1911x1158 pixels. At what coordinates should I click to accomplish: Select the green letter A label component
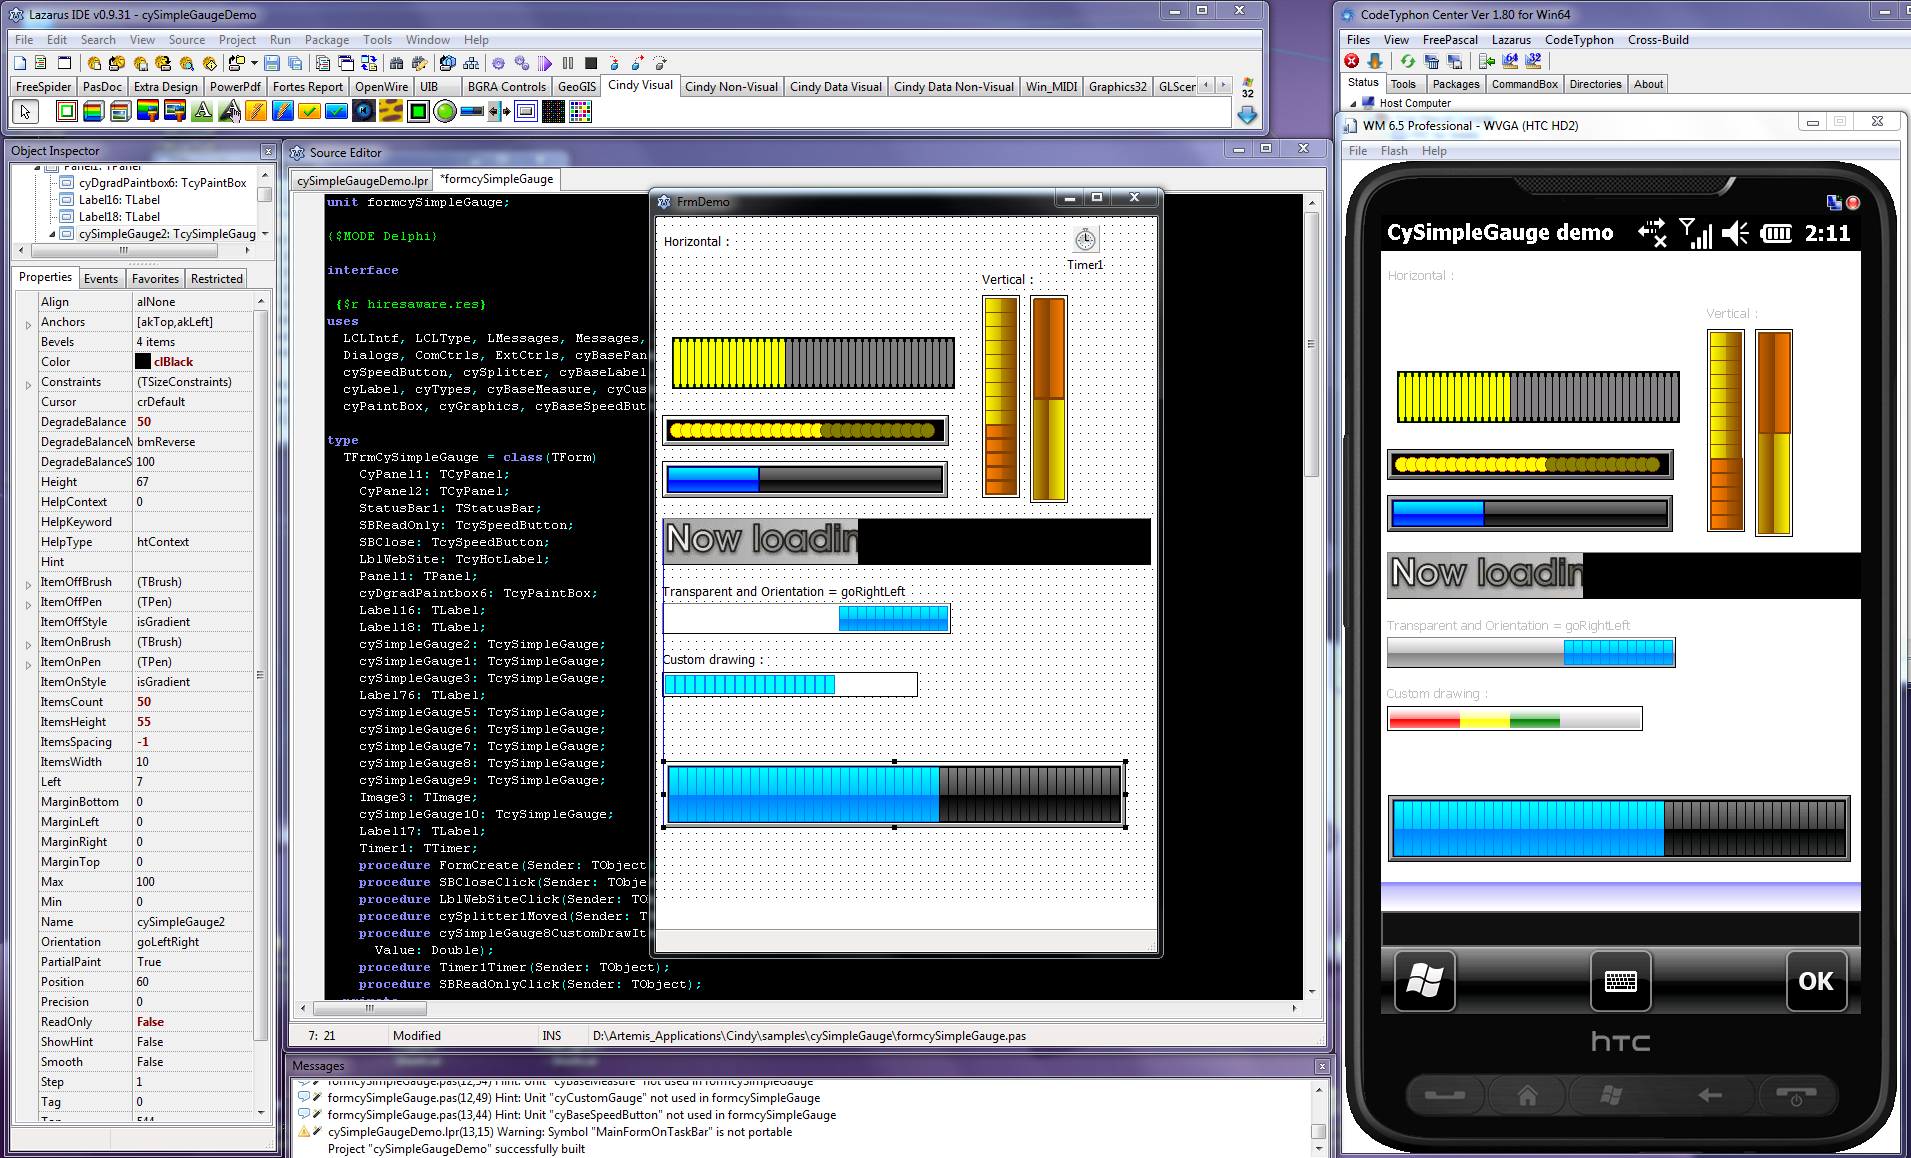(x=203, y=111)
